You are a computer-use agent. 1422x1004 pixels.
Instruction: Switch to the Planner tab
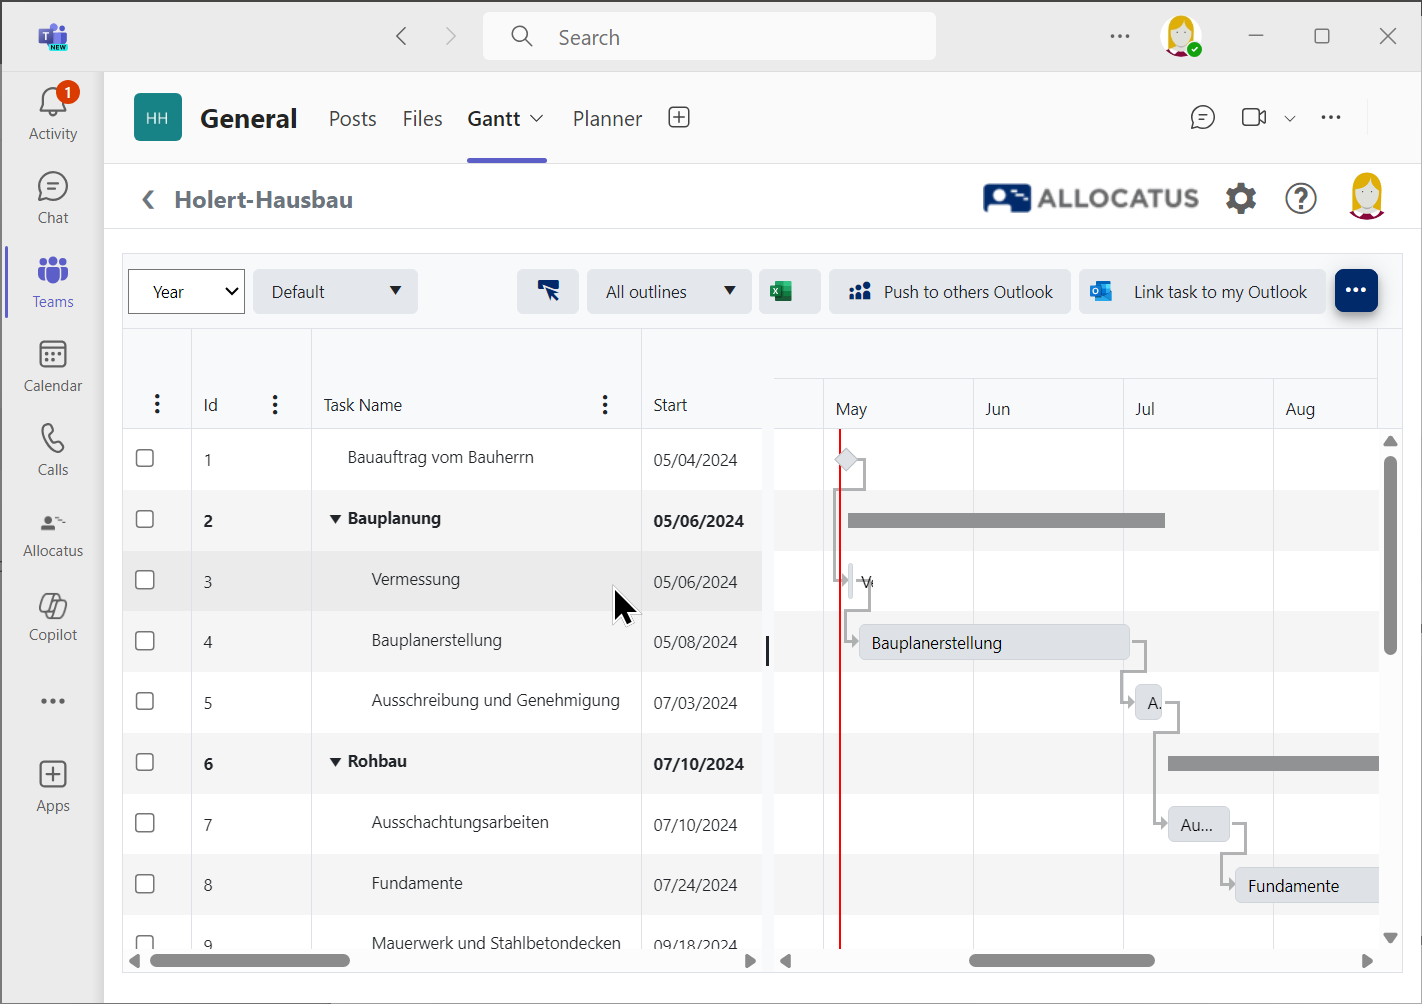[x=607, y=118]
